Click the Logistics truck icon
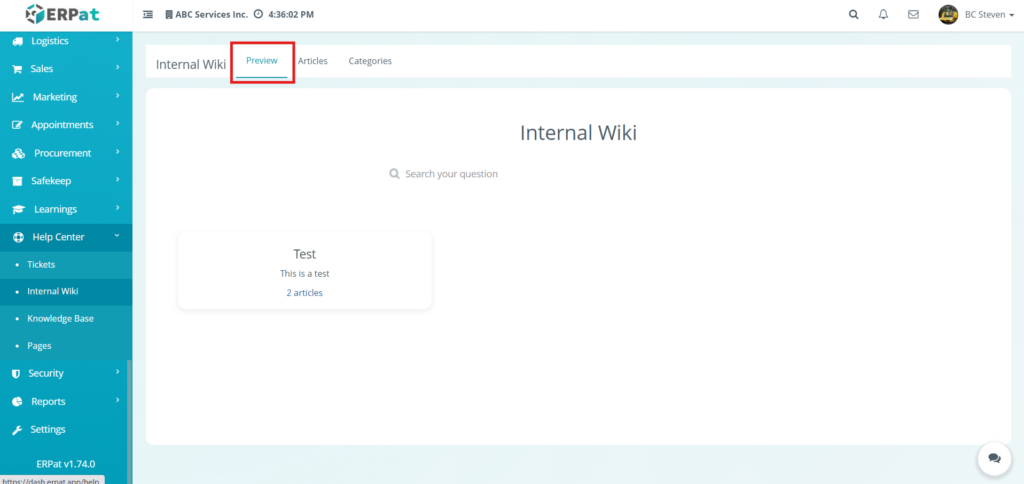This screenshot has height=484, width=1024. (18, 41)
